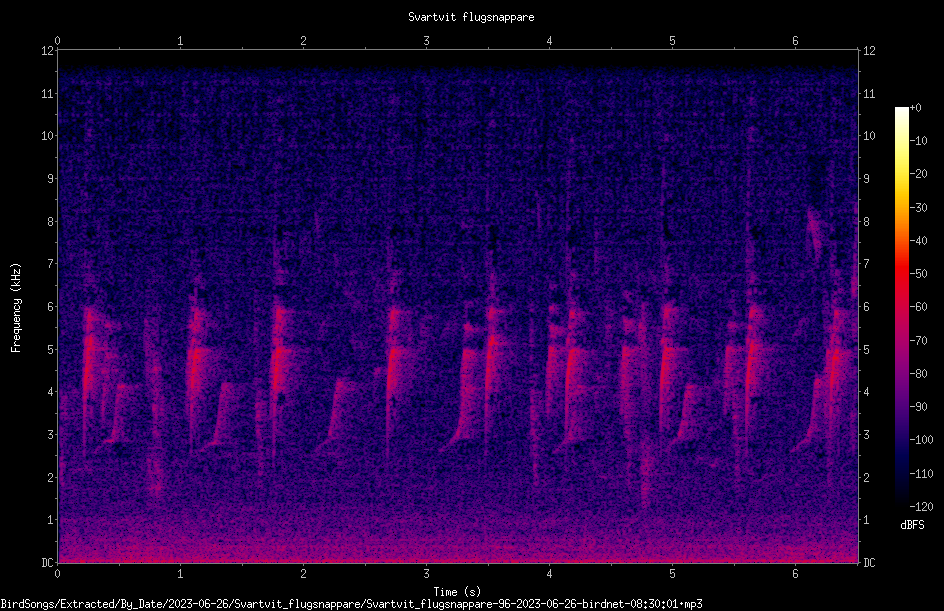Click the '4' tick on the right frequency axis
944x611 pixels.
click(866, 392)
